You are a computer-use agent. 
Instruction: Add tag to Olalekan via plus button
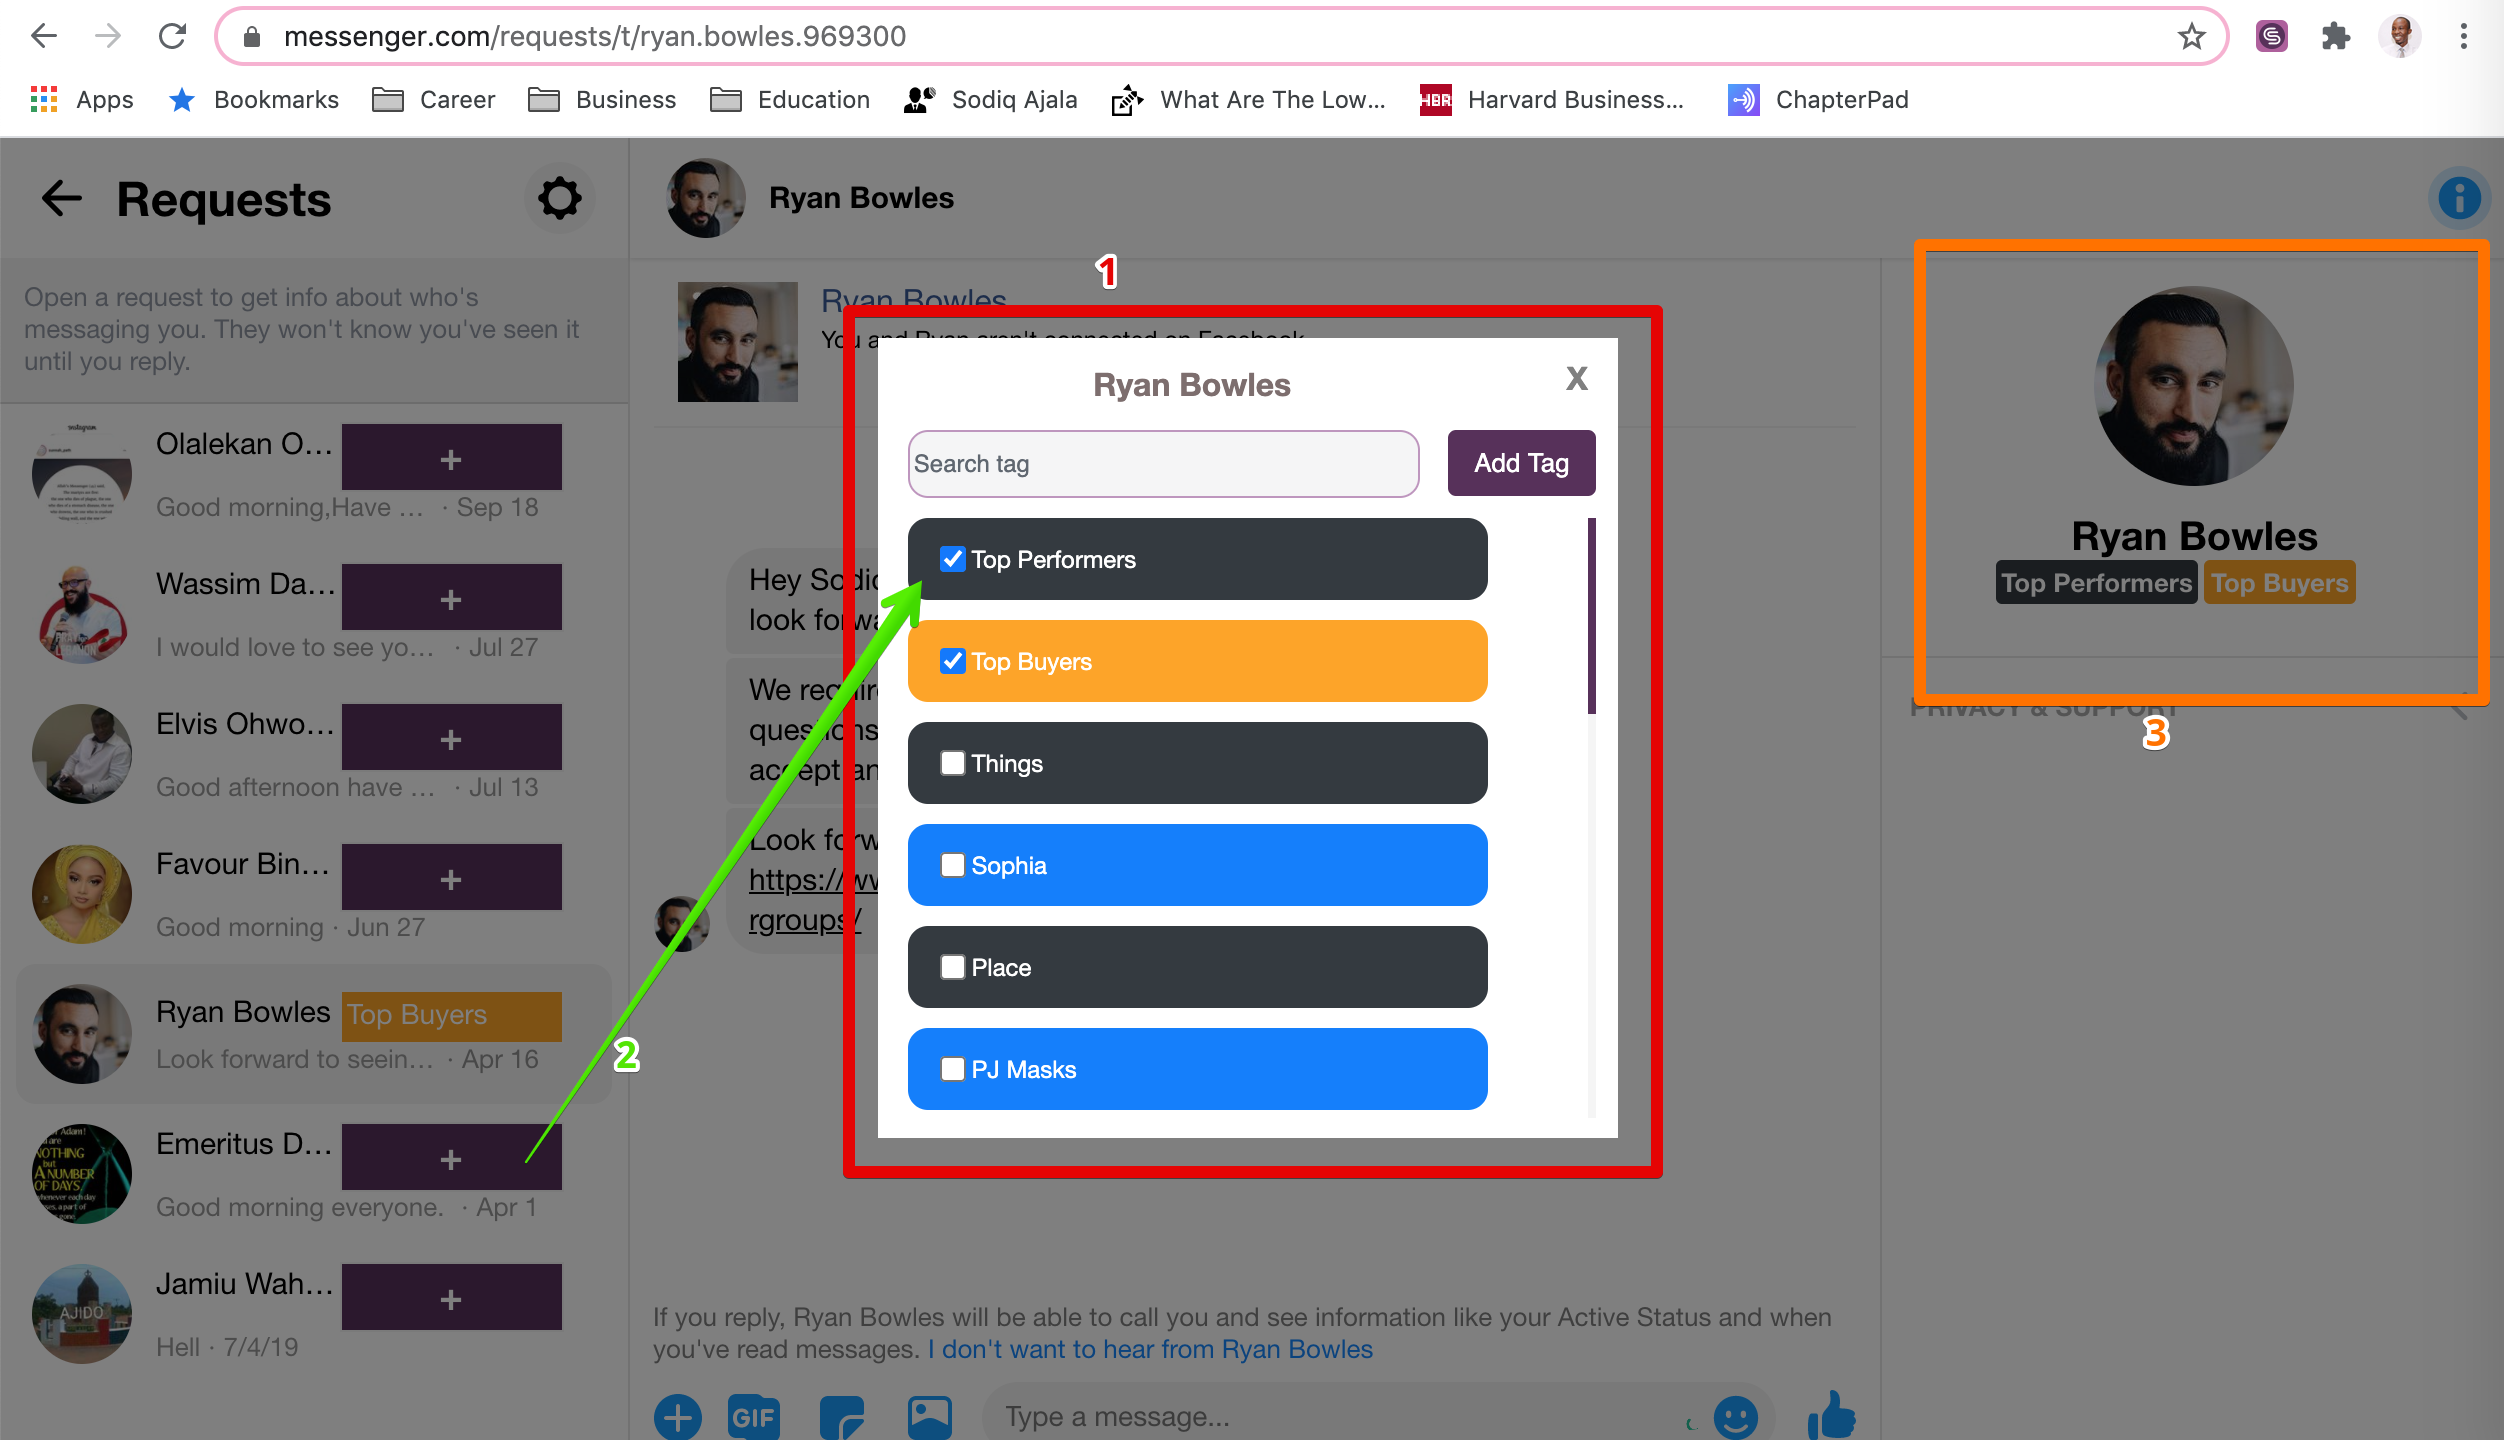[451, 459]
